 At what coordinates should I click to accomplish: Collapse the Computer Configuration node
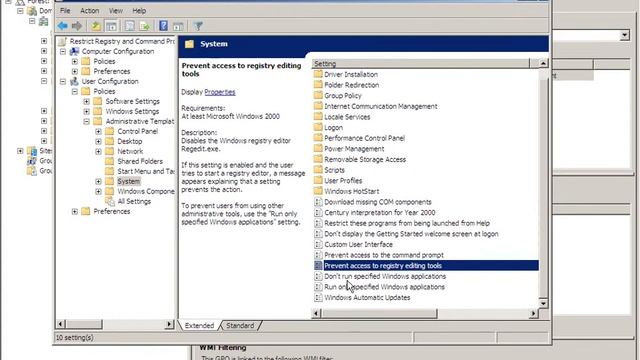click(63, 51)
